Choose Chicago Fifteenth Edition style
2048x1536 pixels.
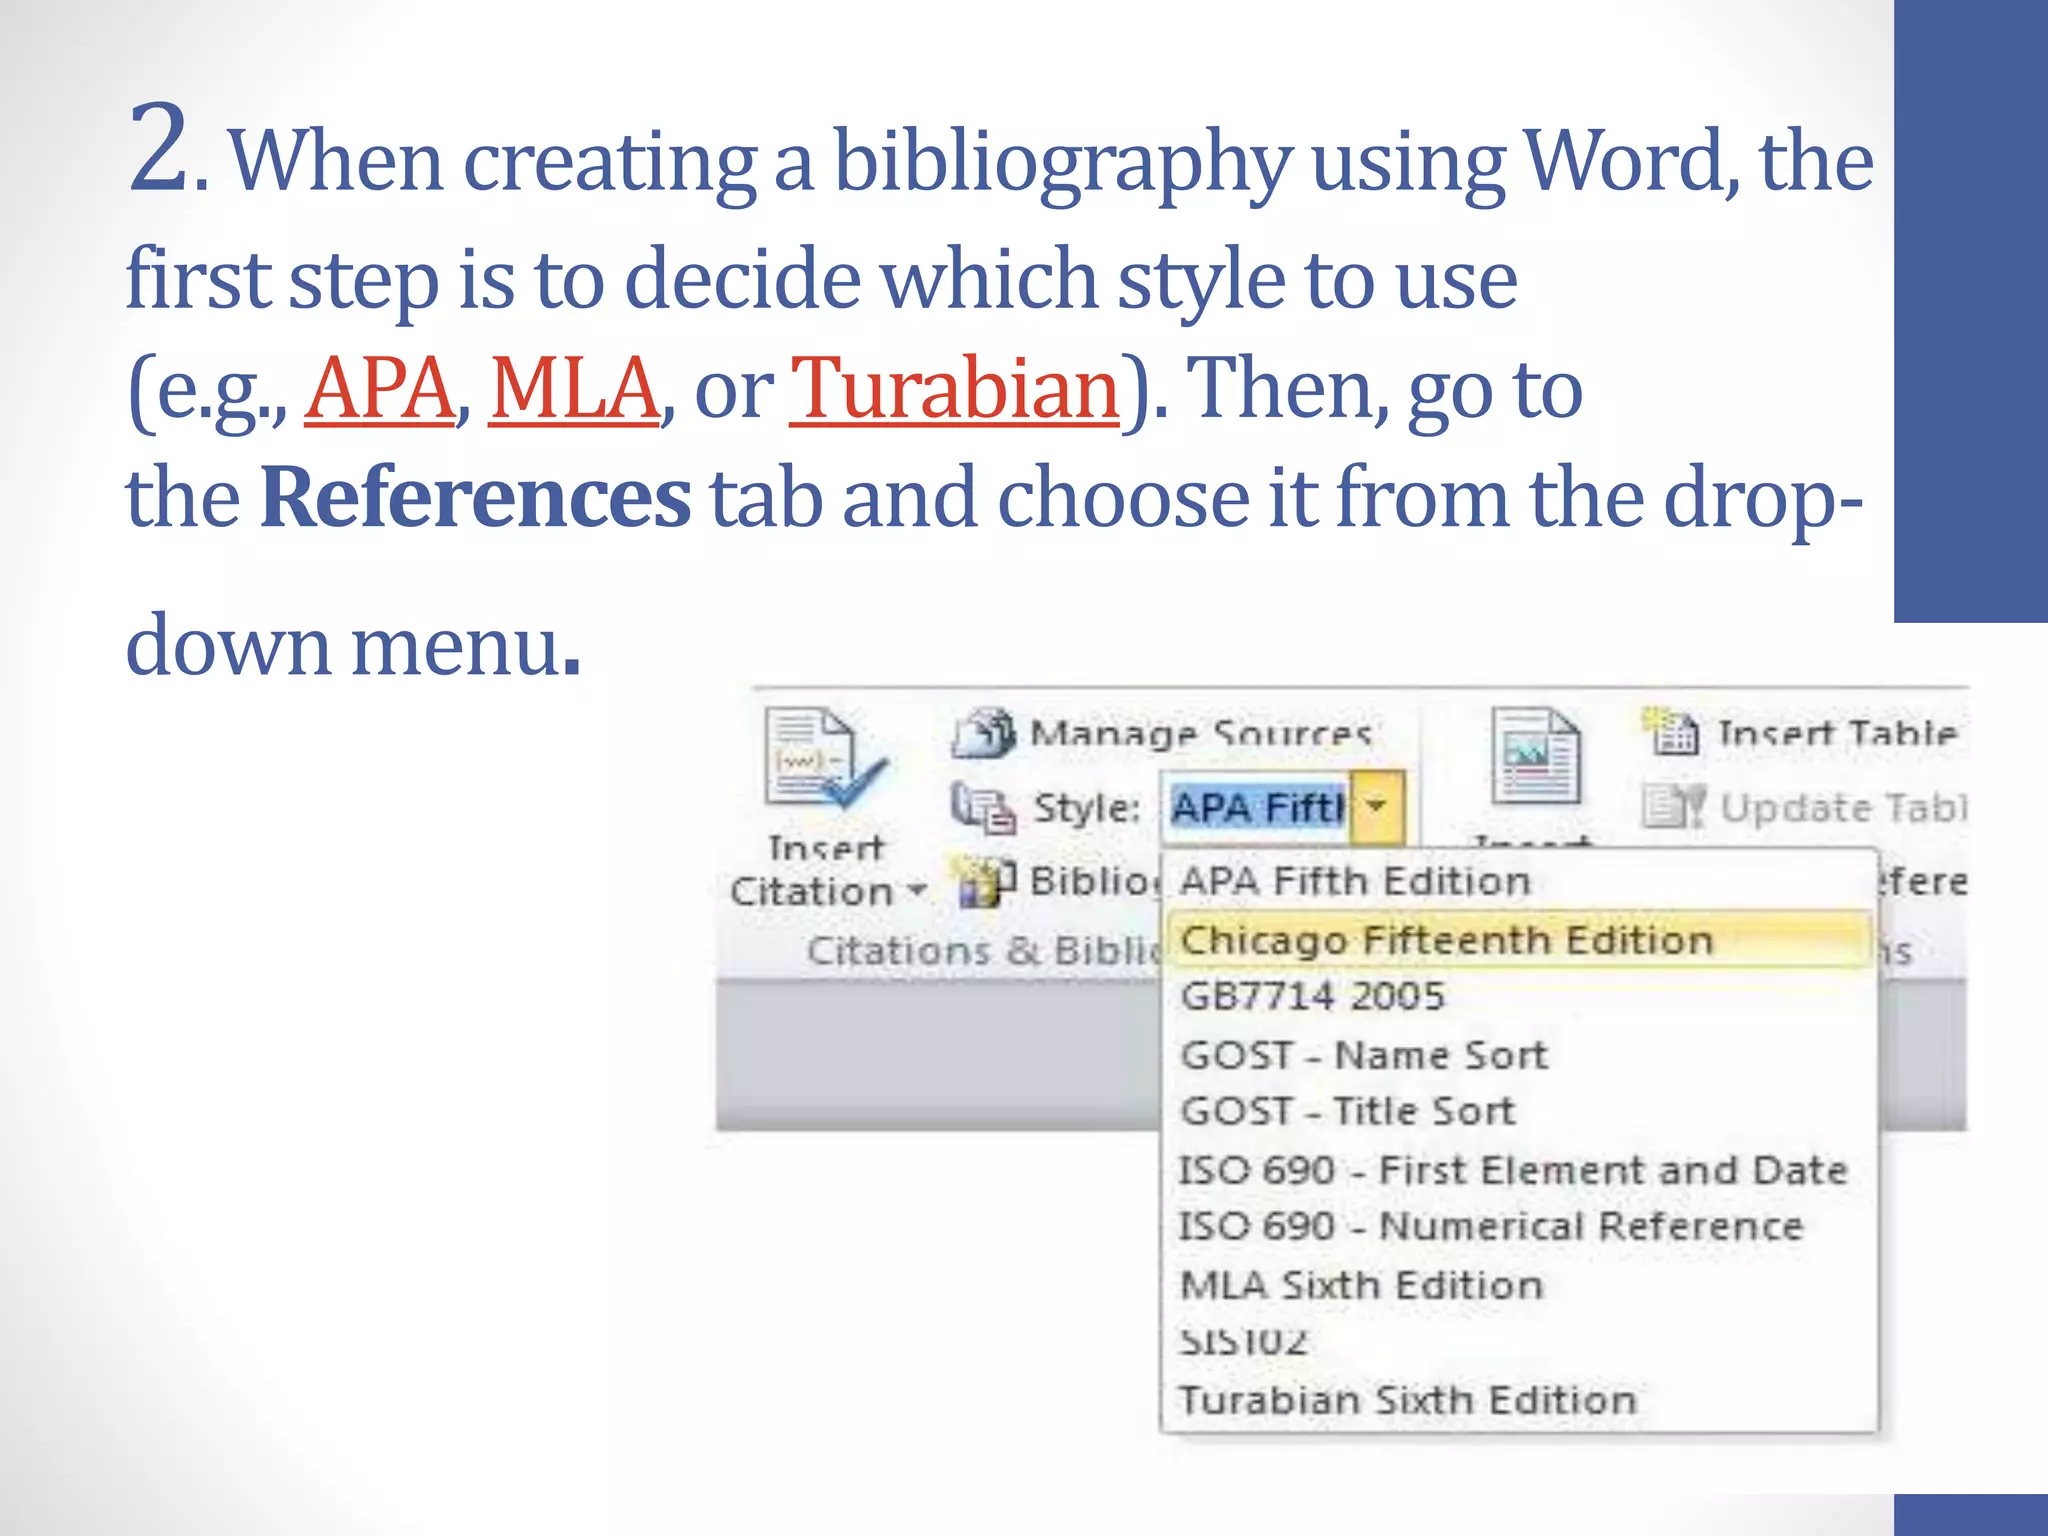[x=1446, y=940]
